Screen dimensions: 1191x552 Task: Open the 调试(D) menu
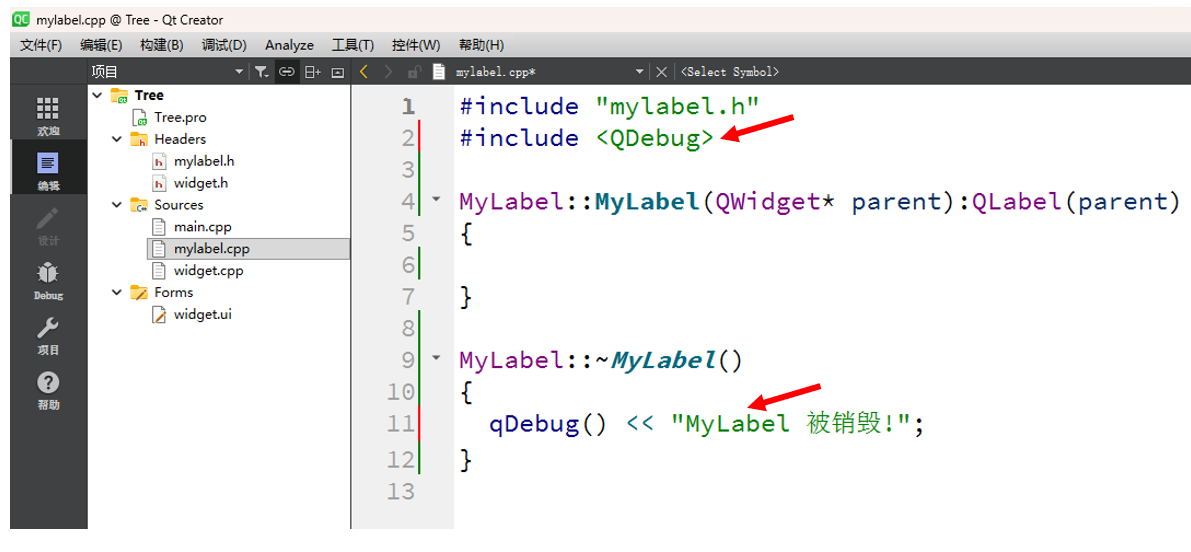tap(224, 45)
